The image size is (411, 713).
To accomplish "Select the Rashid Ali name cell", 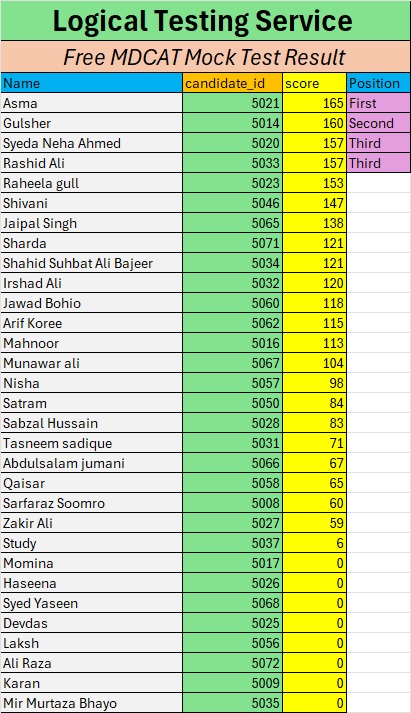I will (92, 163).
